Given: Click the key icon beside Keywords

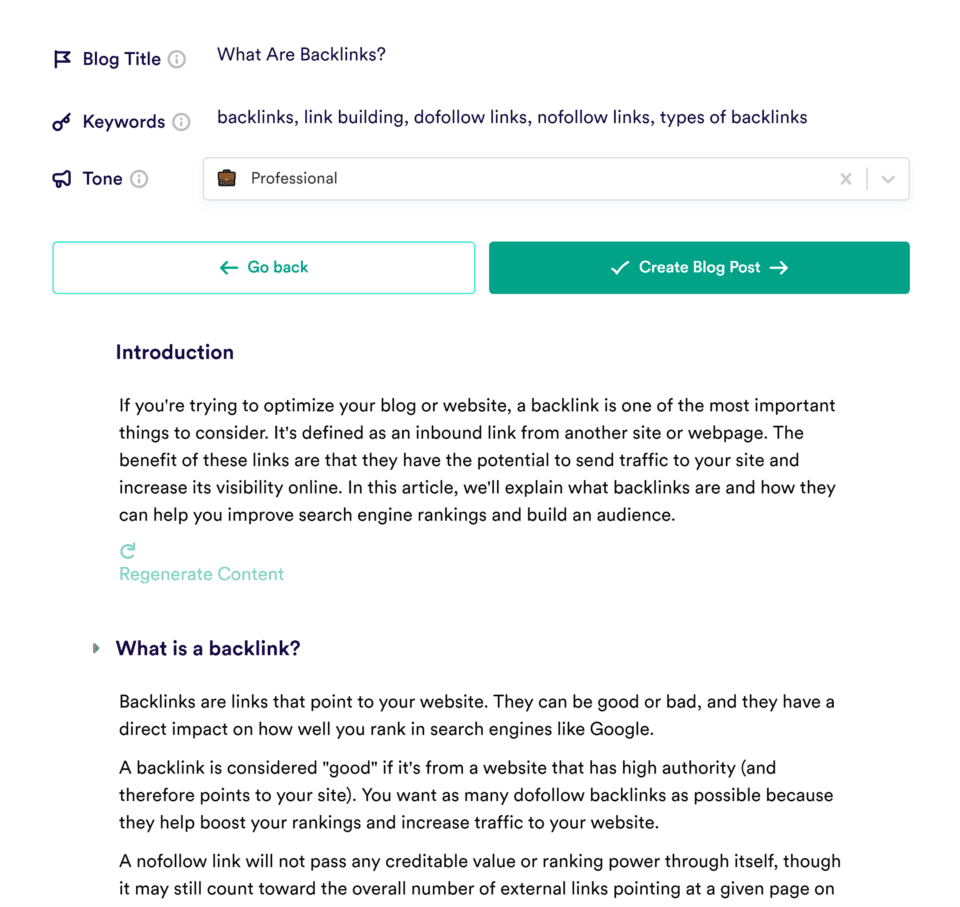Looking at the screenshot, I should coord(60,121).
